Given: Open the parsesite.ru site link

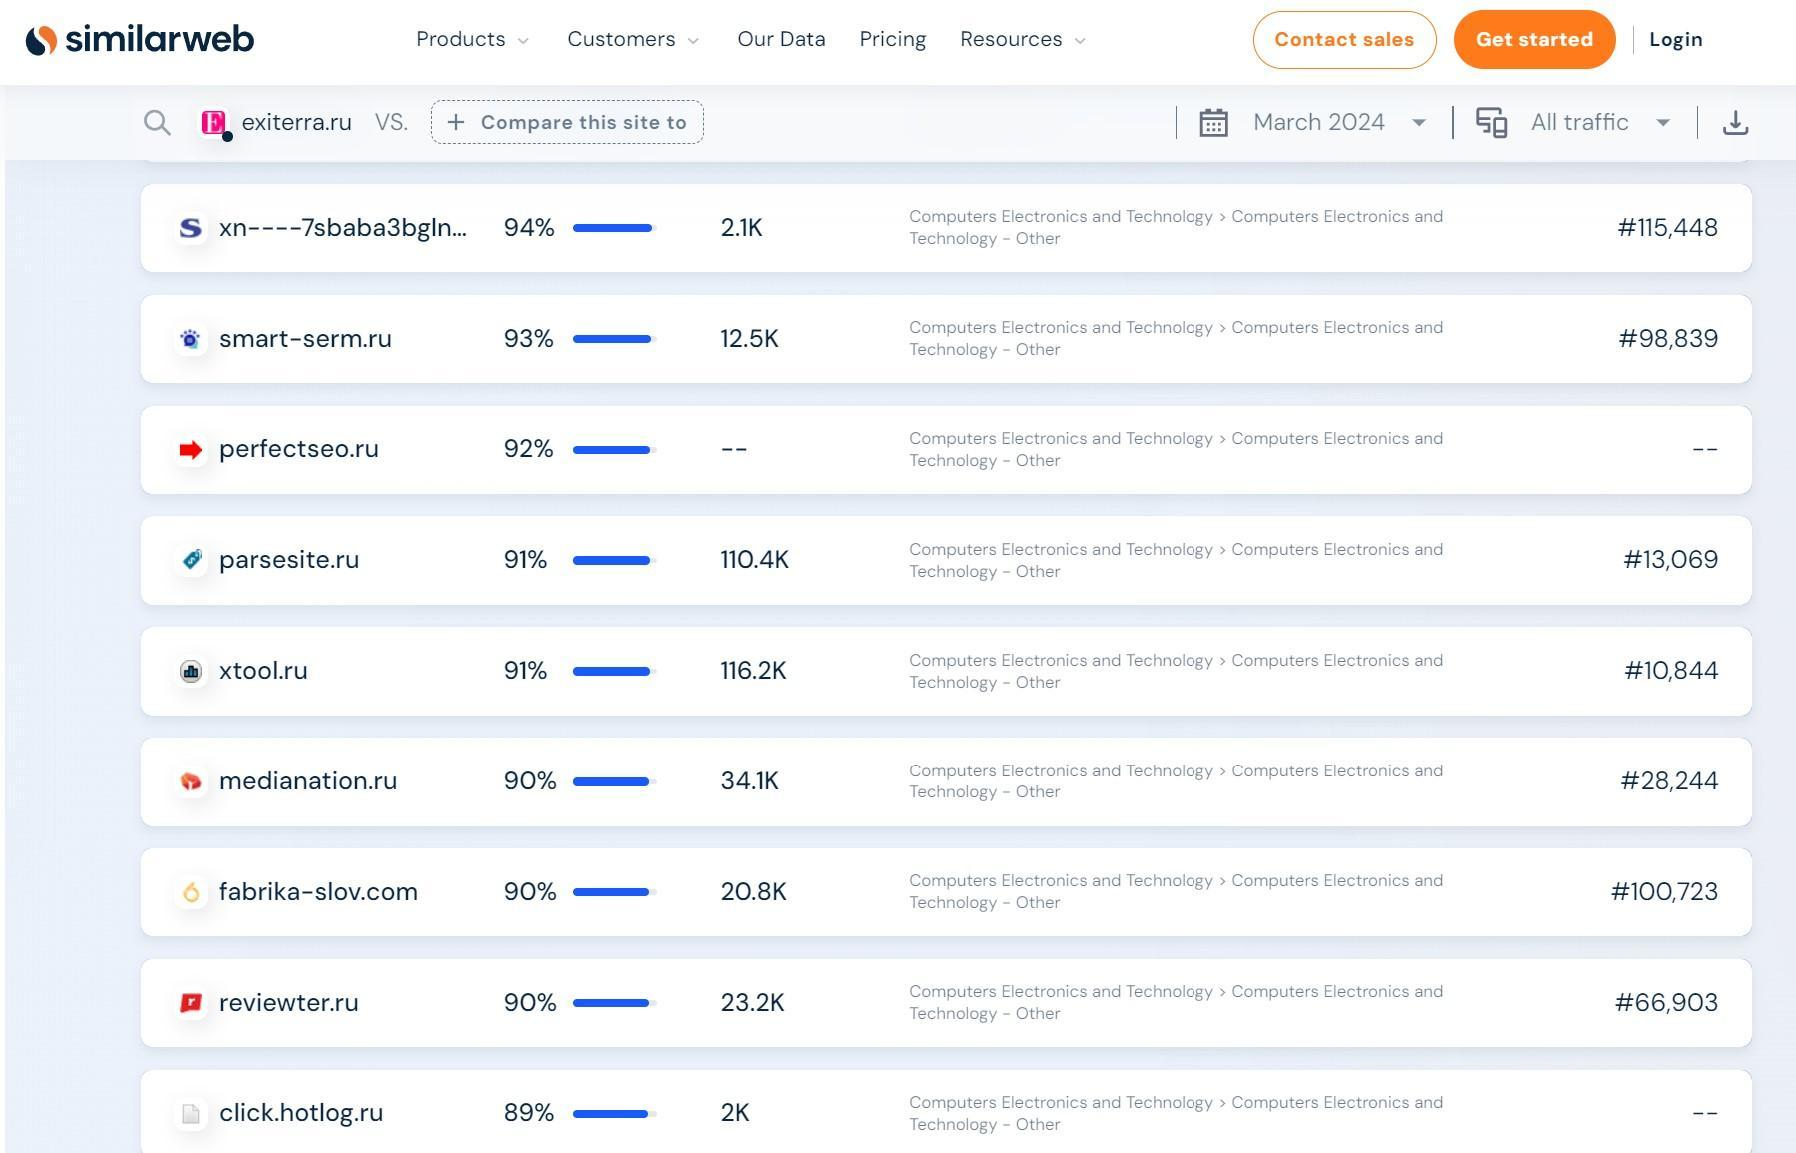Looking at the screenshot, I should (x=289, y=560).
